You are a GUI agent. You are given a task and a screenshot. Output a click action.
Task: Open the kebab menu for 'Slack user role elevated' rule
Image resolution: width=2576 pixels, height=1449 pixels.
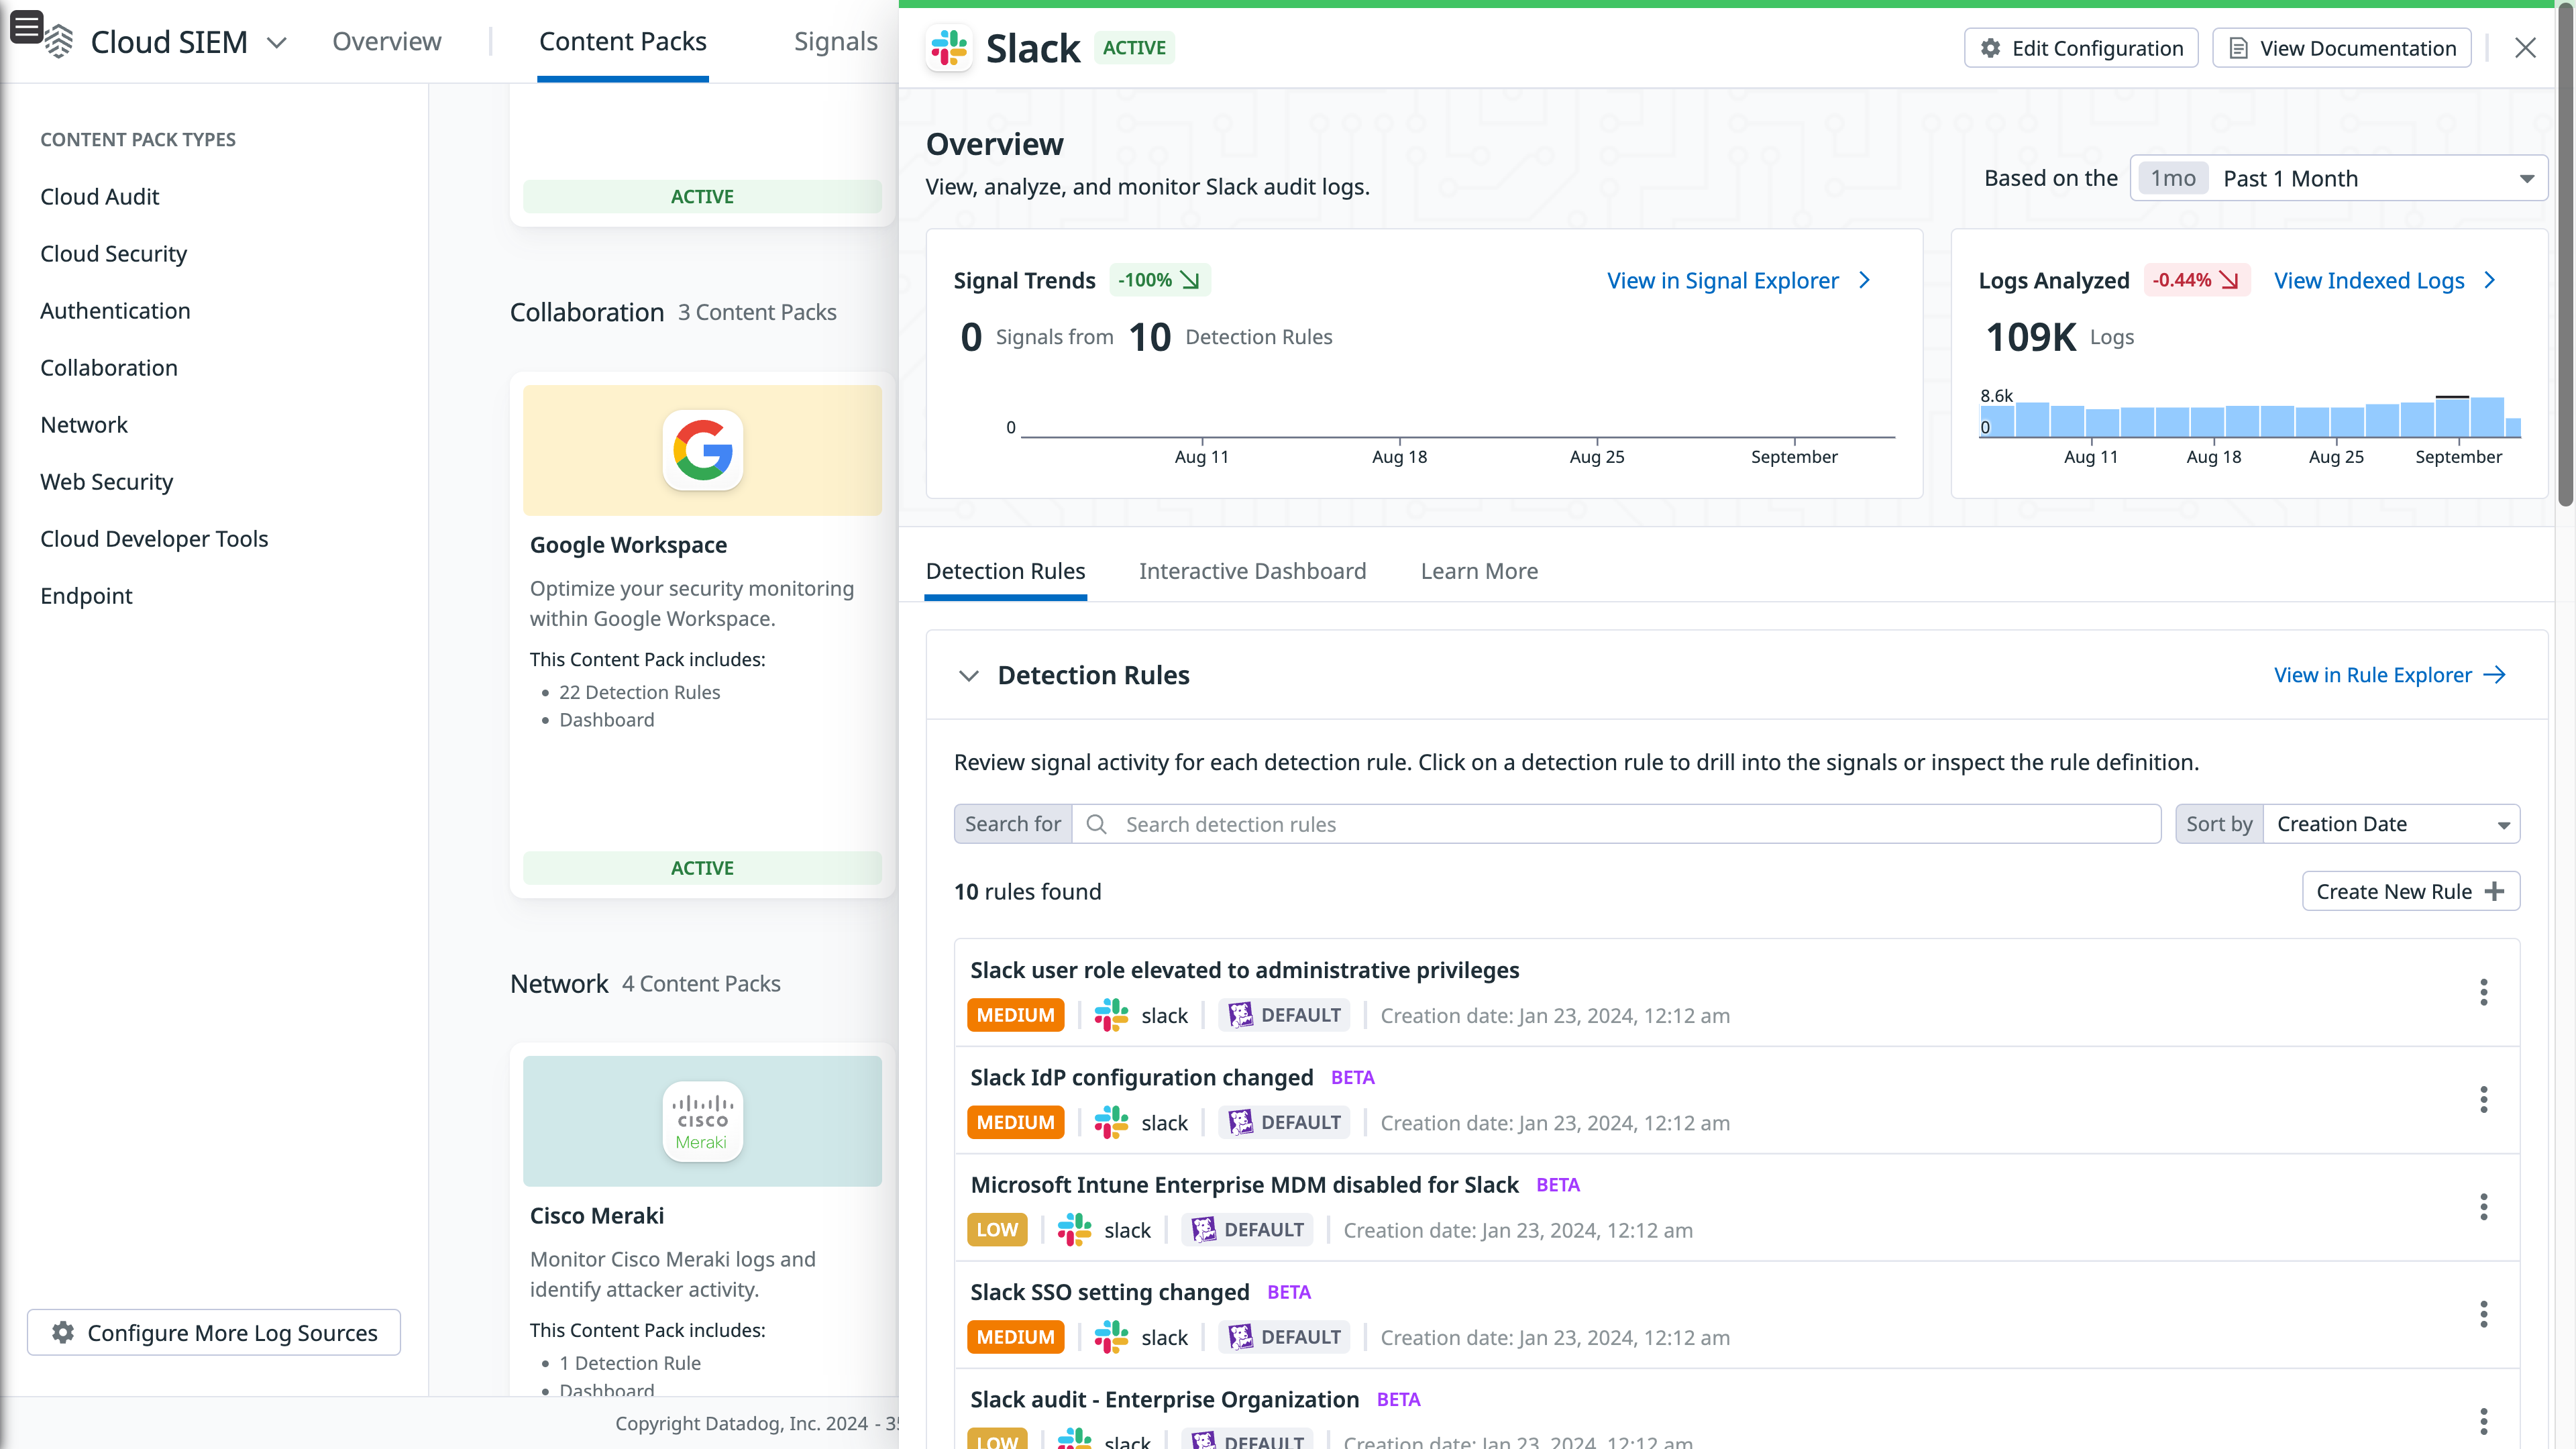point(2484,992)
